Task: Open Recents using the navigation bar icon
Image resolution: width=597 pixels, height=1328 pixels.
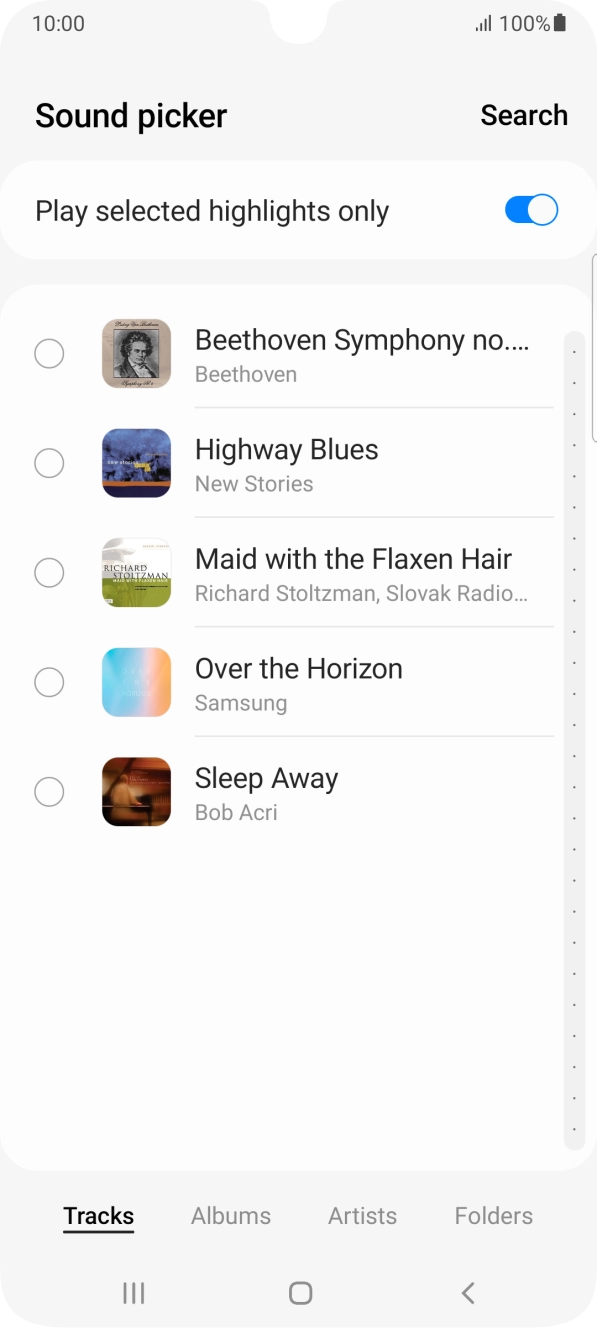Action: click(132, 1292)
